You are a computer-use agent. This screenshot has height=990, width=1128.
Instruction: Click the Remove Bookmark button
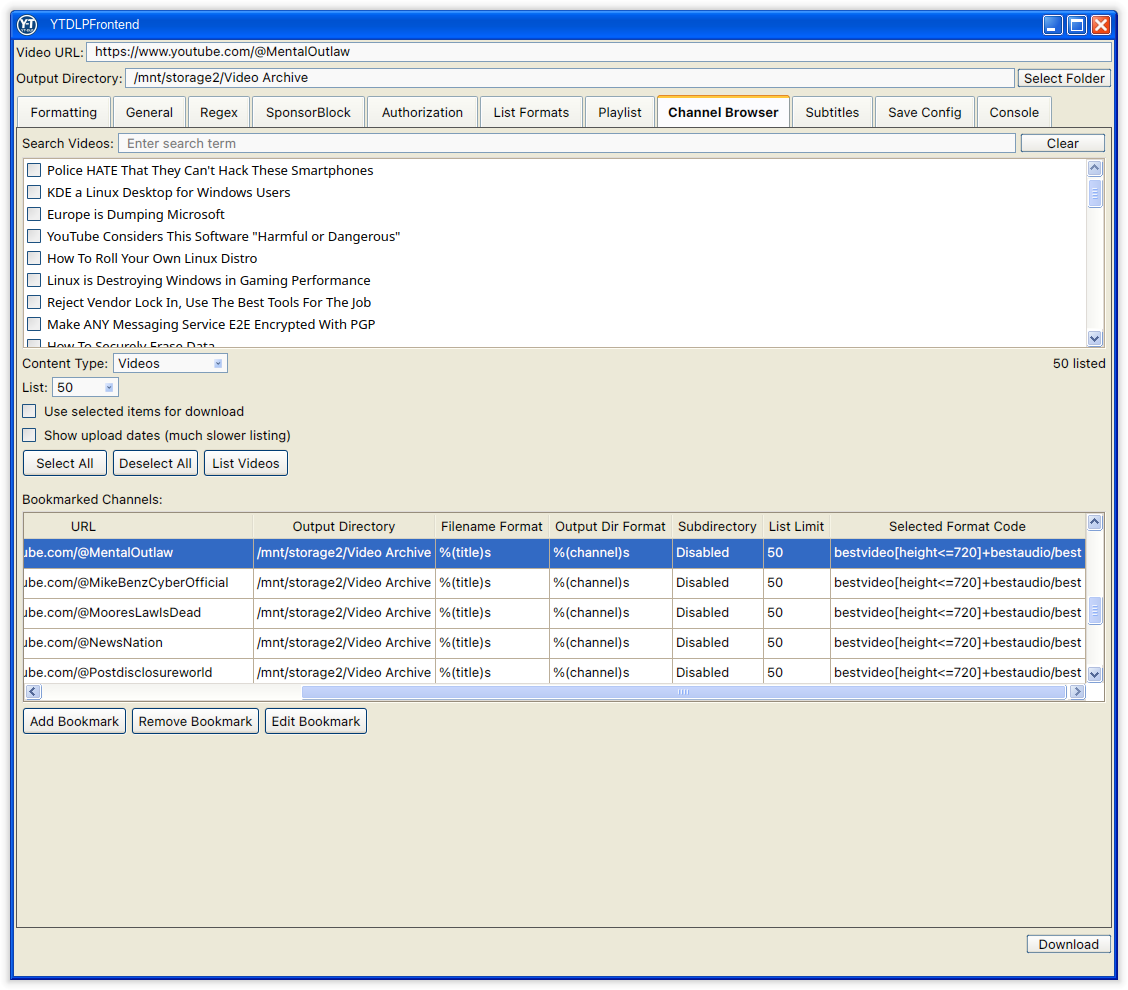tap(196, 721)
